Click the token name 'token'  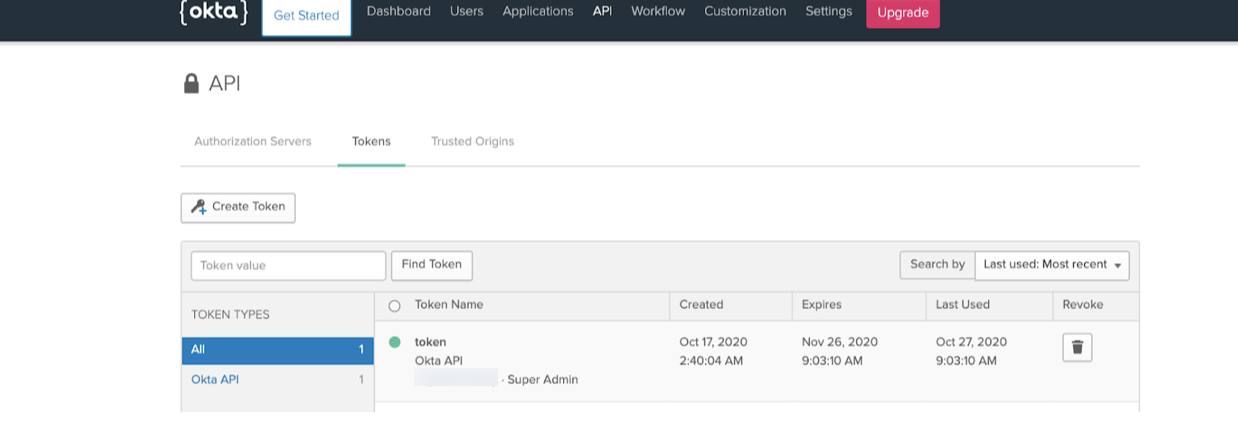[x=430, y=342]
